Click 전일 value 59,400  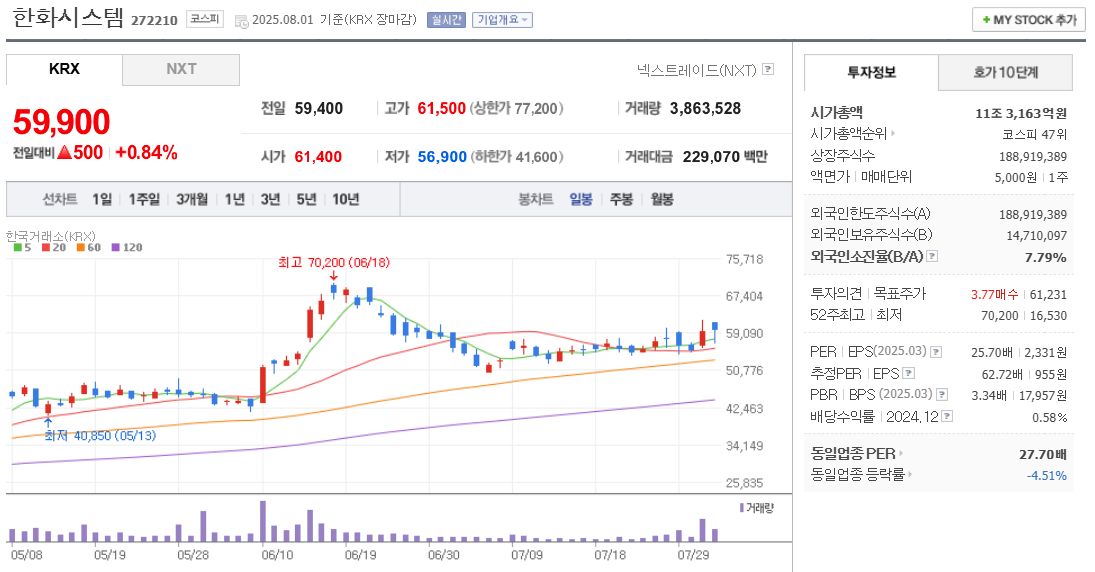pyautogui.click(x=318, y=109)
